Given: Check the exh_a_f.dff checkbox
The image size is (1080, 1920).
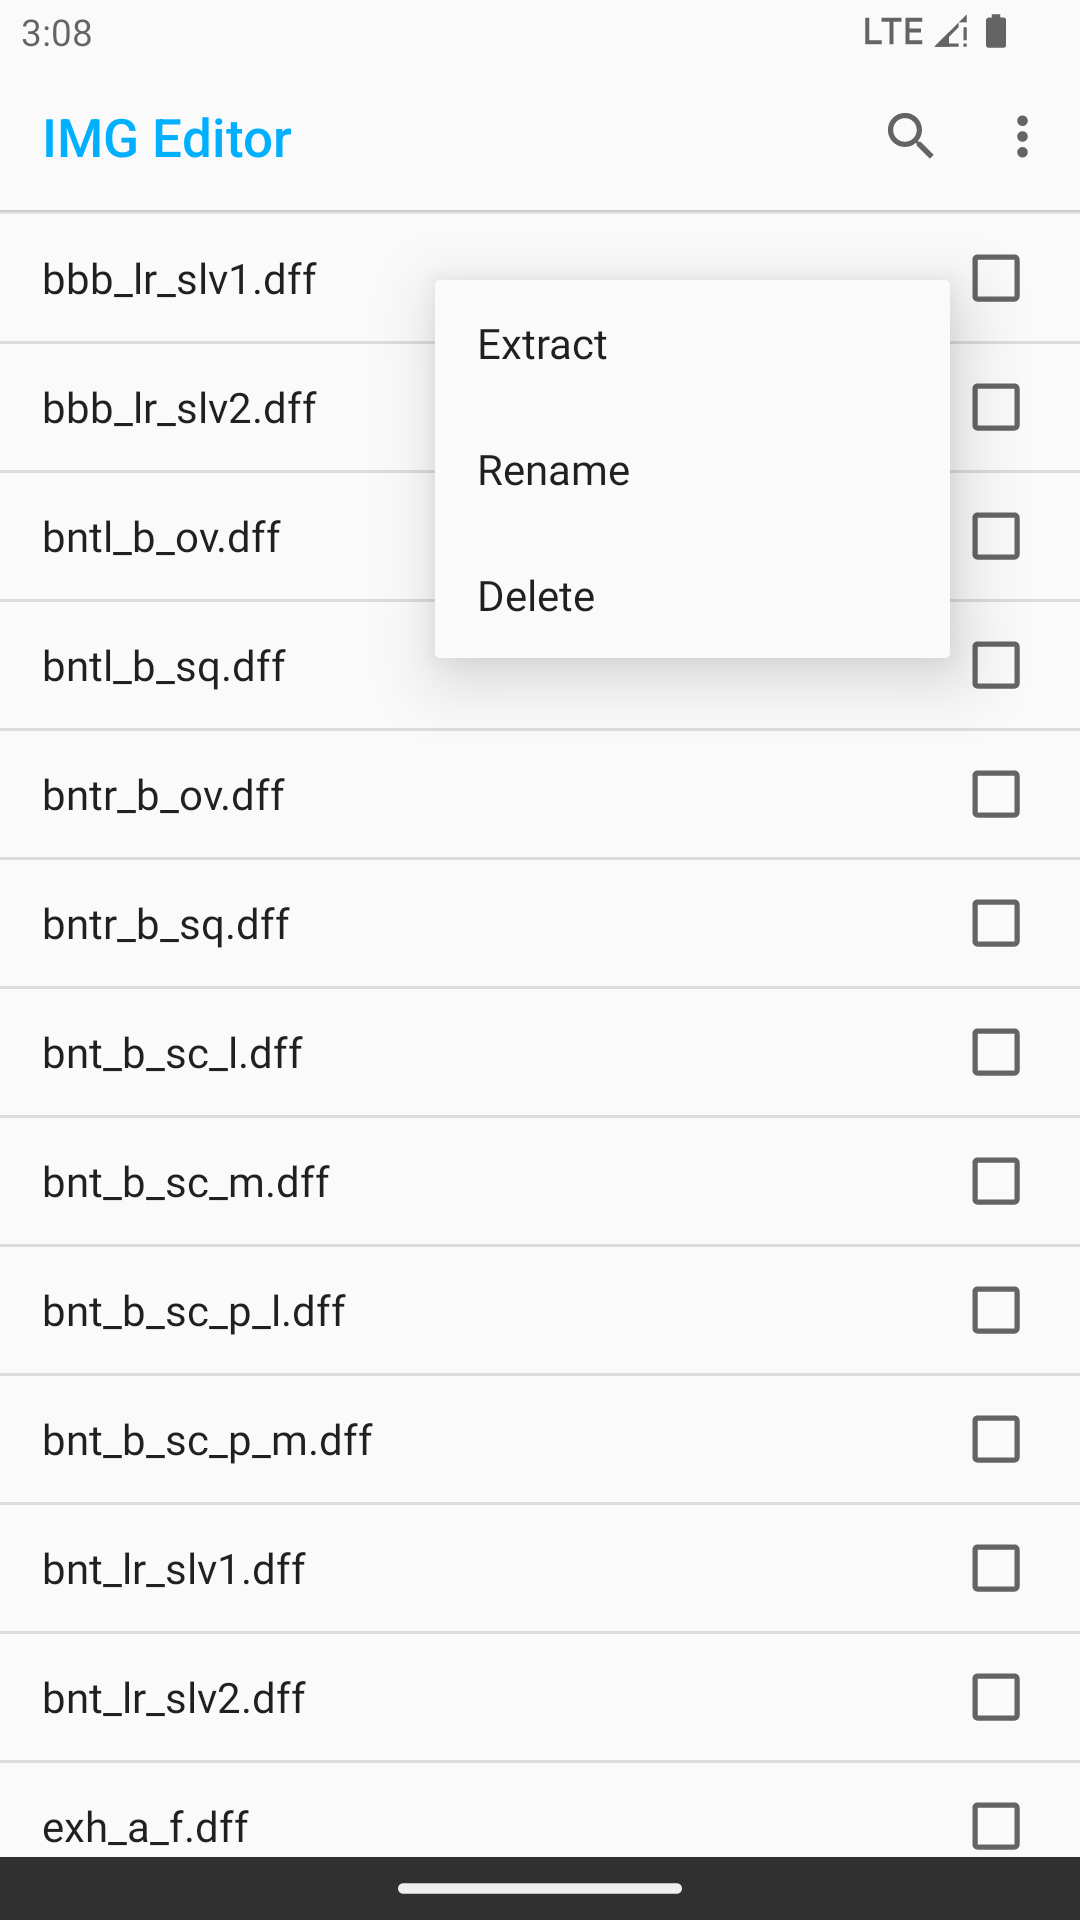Looking at the screenshot, I should coord(996,1826).
